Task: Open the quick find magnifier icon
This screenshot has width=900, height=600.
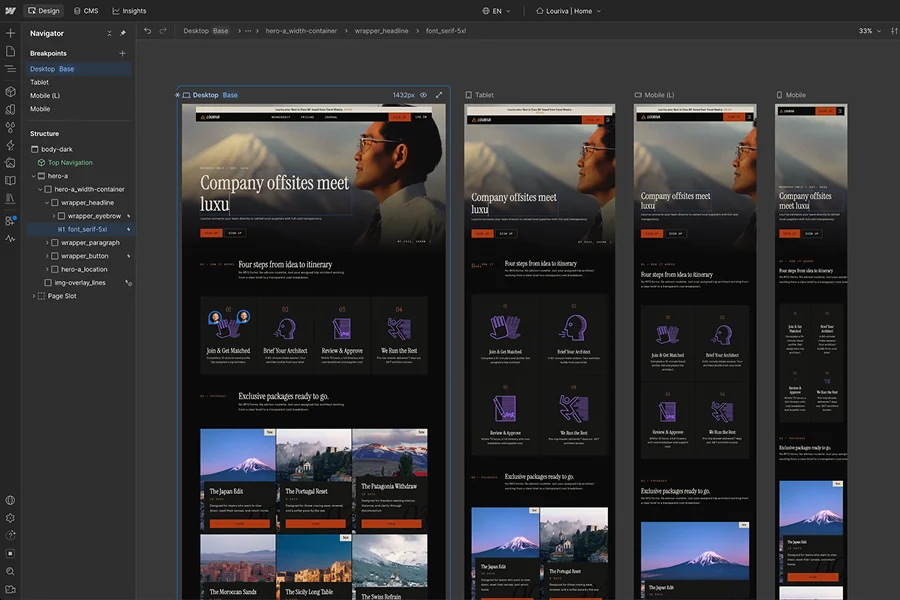Action: [x=10, y=571]
